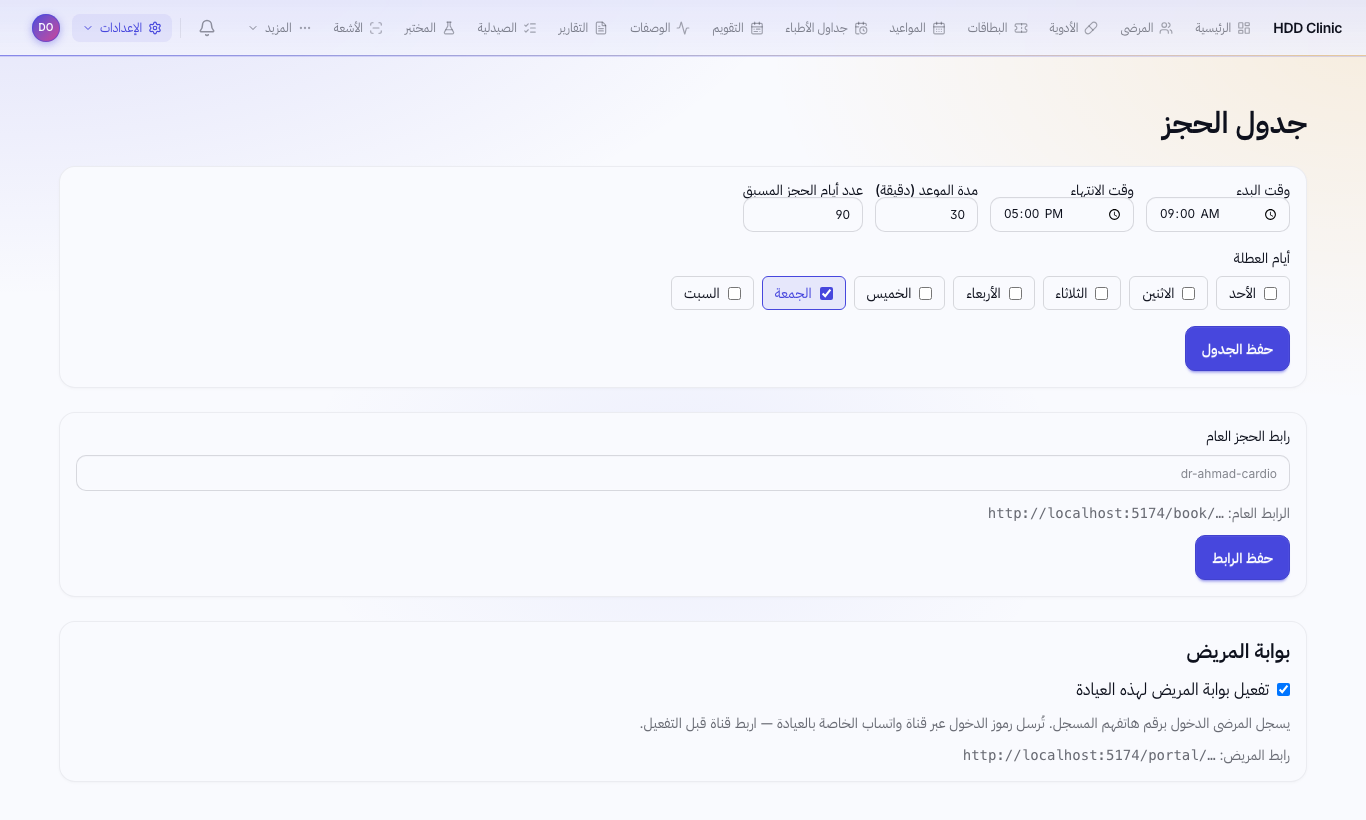Click the patient URL text http://localhost:5174/portal/

(1089, 755)
